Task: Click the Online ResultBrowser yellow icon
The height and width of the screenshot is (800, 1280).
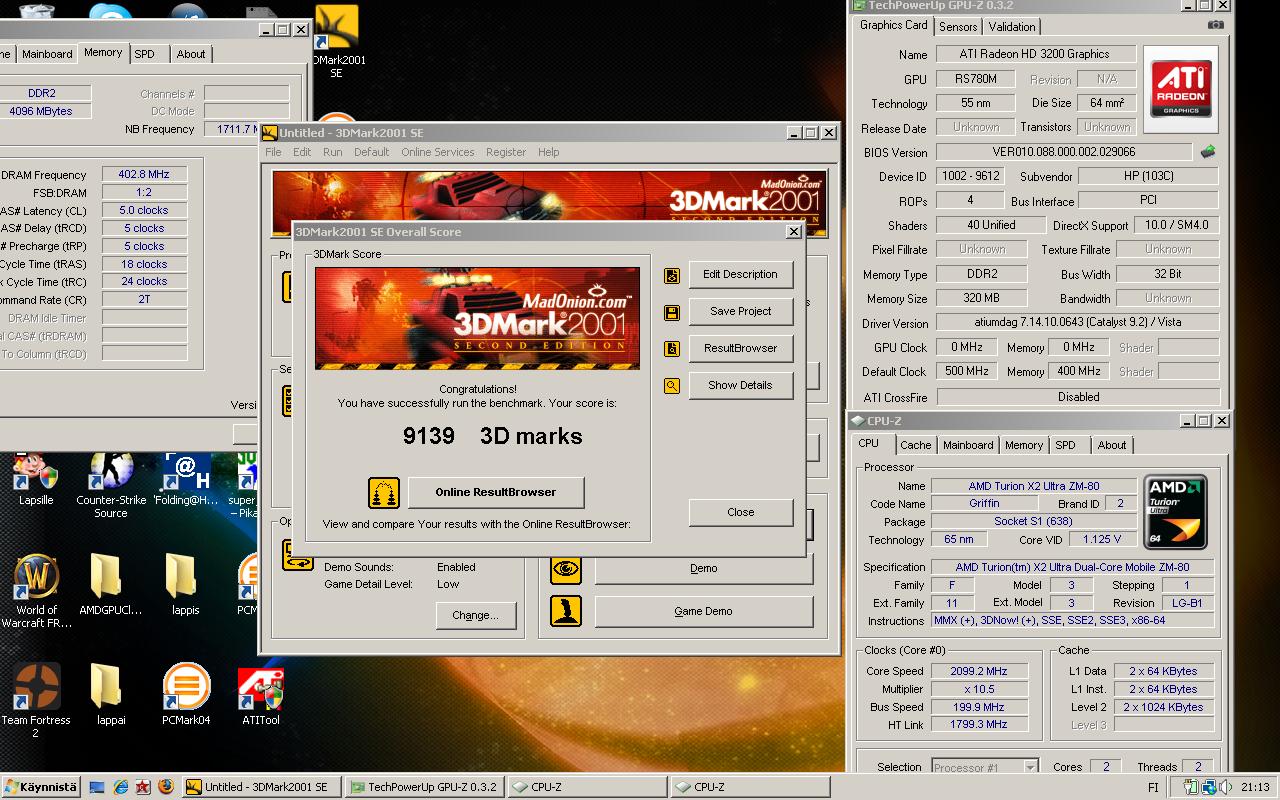Action: (384, 492)
